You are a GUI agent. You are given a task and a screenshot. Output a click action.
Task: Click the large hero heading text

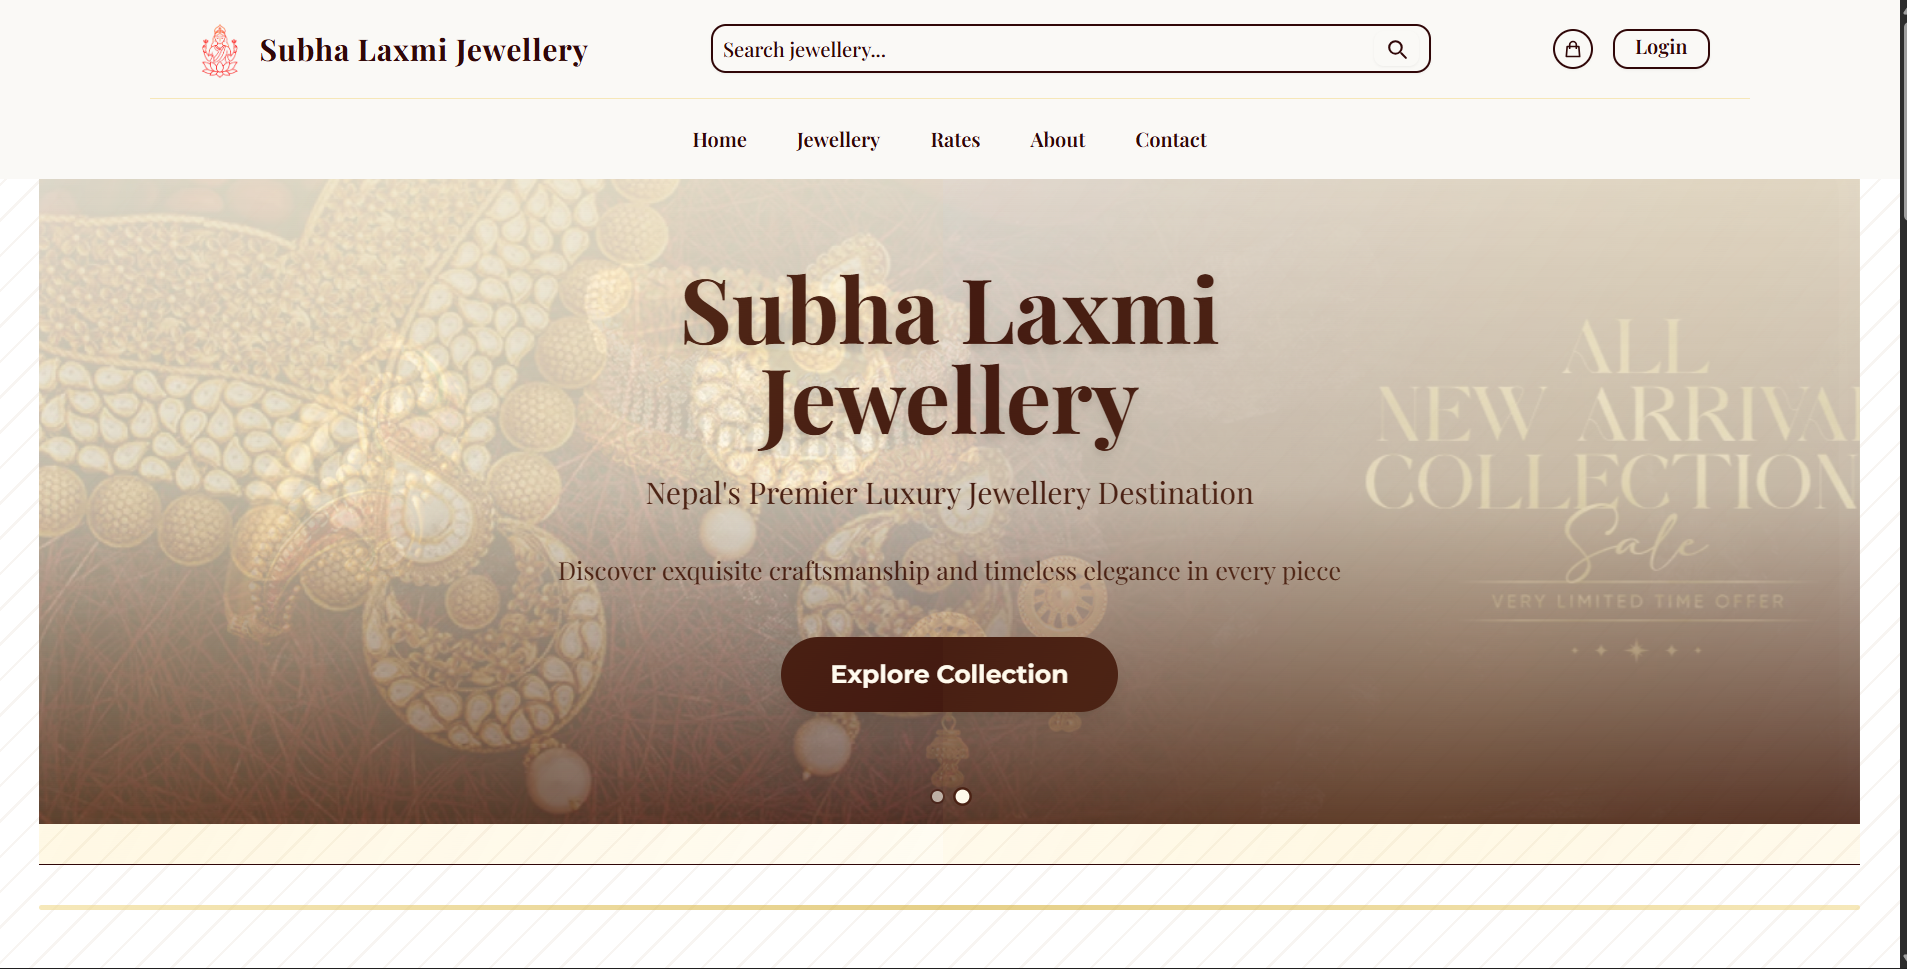tap(949, 358)
